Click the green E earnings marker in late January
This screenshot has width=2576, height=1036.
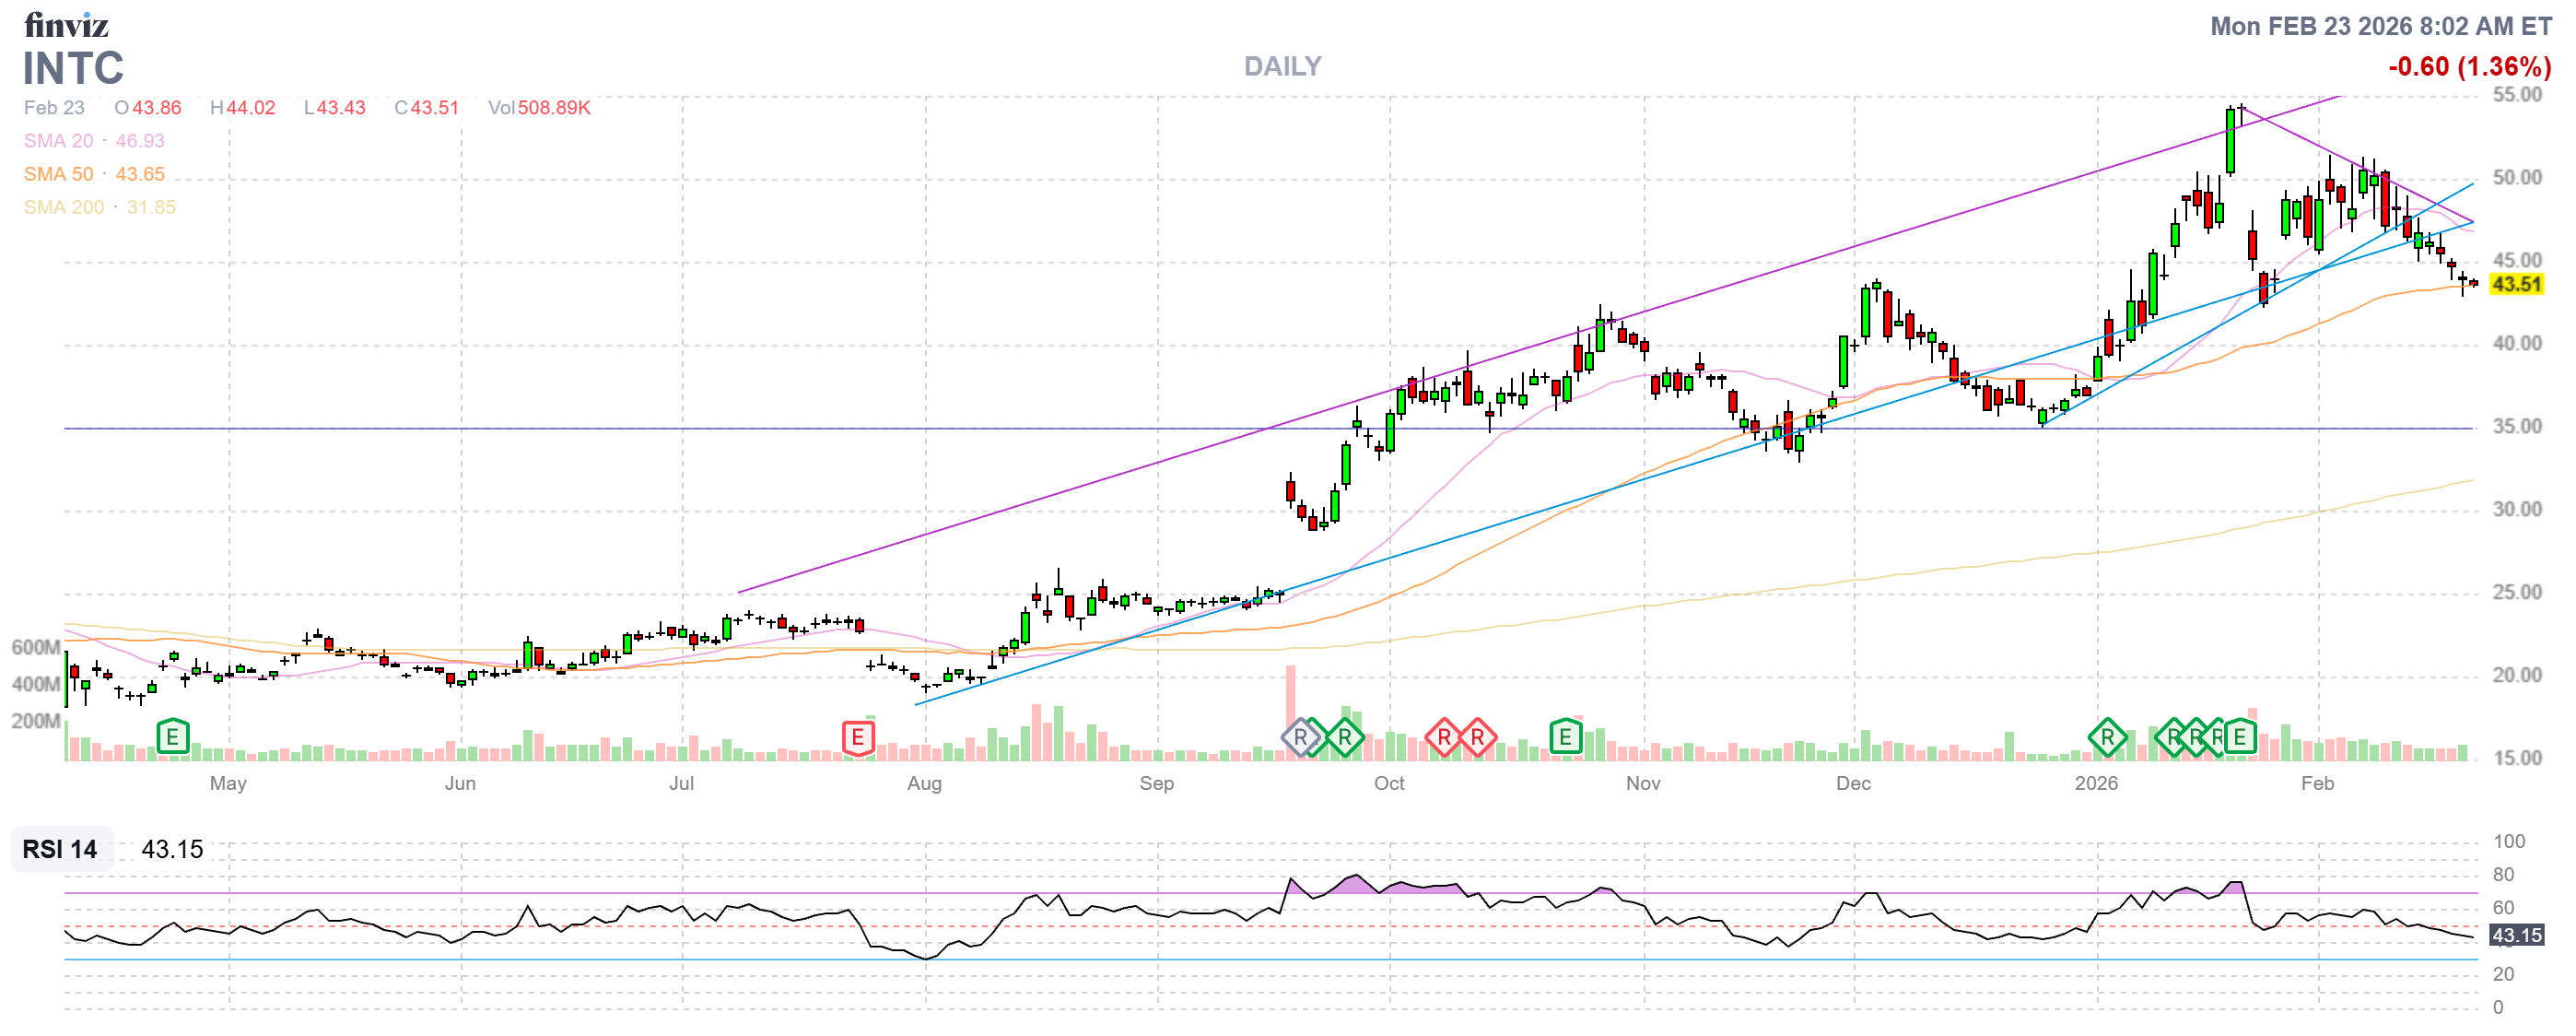(2239, 738)
